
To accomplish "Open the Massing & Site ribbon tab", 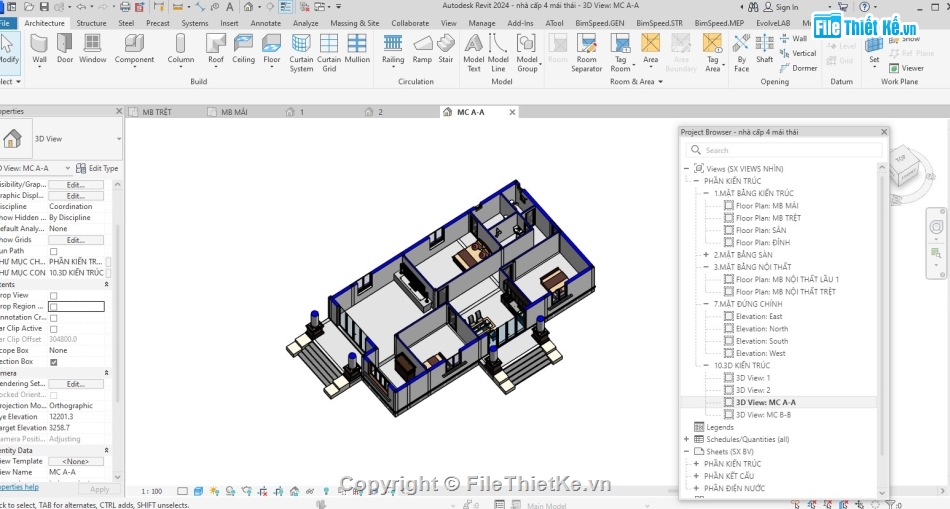I will click(x=354, y=23).
